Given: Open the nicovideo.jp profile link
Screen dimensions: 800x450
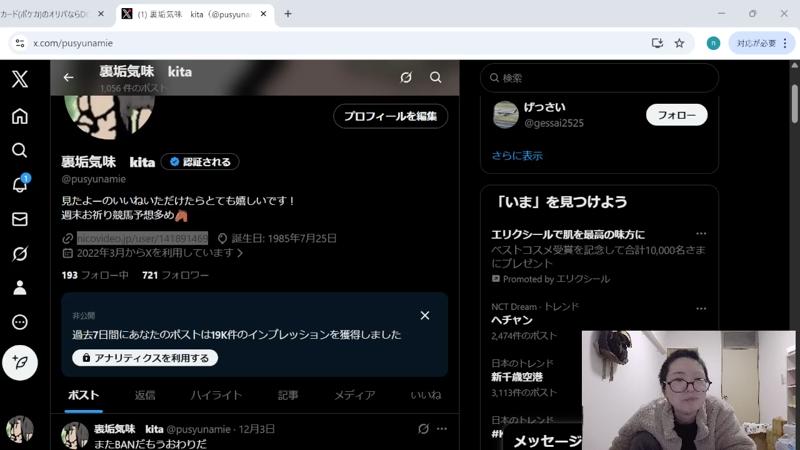Looking at the screenshot, I should [x=142, y=238].
